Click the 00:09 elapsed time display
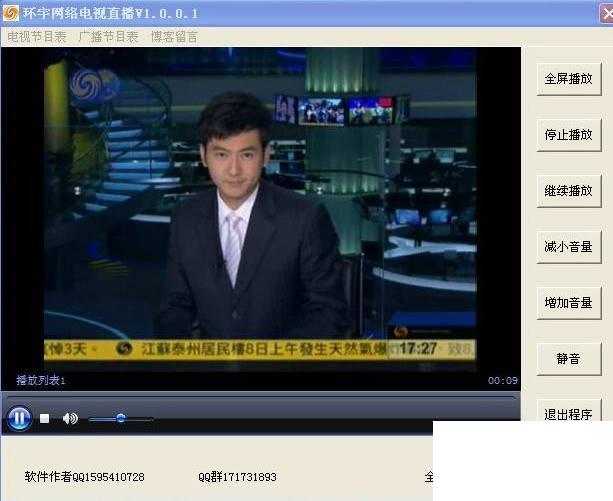The height and width of the screenshot is (501, 613). tap(503, 380)
